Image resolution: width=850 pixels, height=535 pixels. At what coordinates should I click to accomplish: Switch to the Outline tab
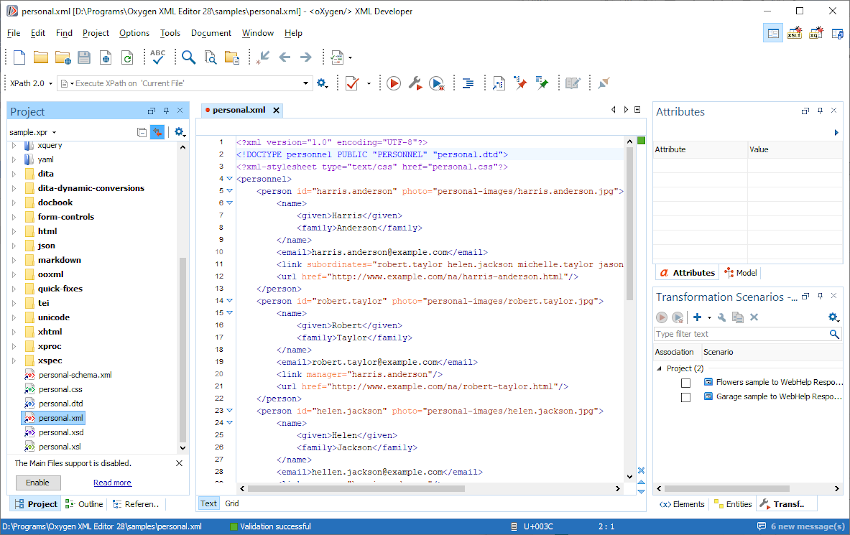tap(84, 504)
